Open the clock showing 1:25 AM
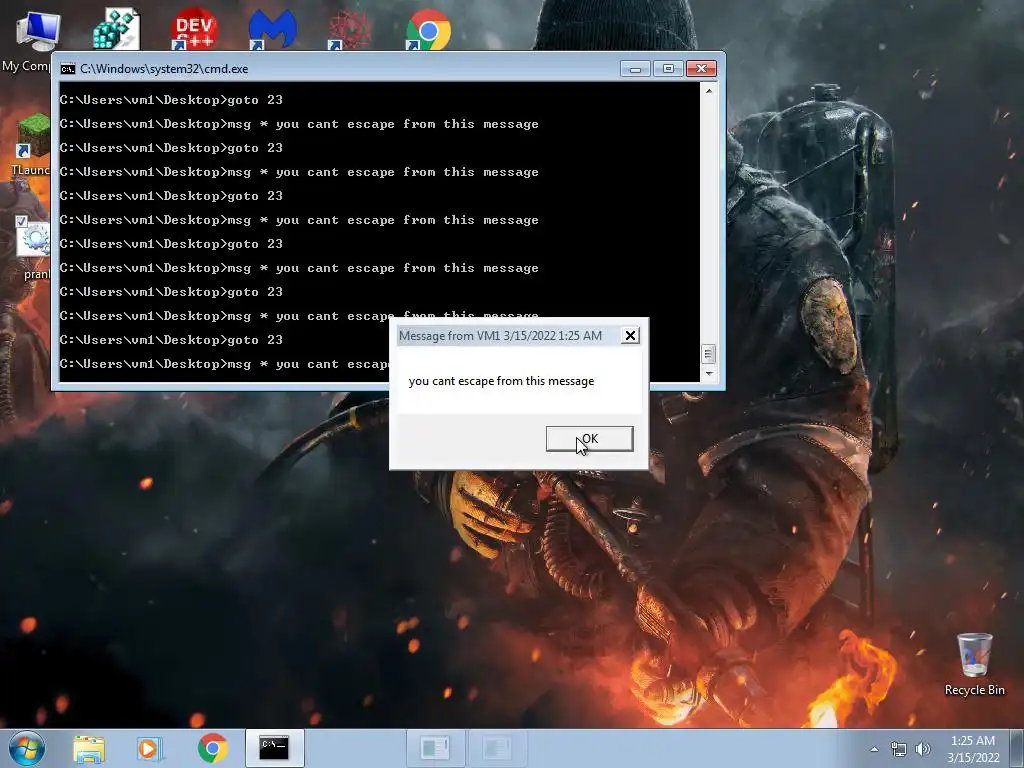The width and height of the screenshot is (1024, 768). [x=973, y=749]
